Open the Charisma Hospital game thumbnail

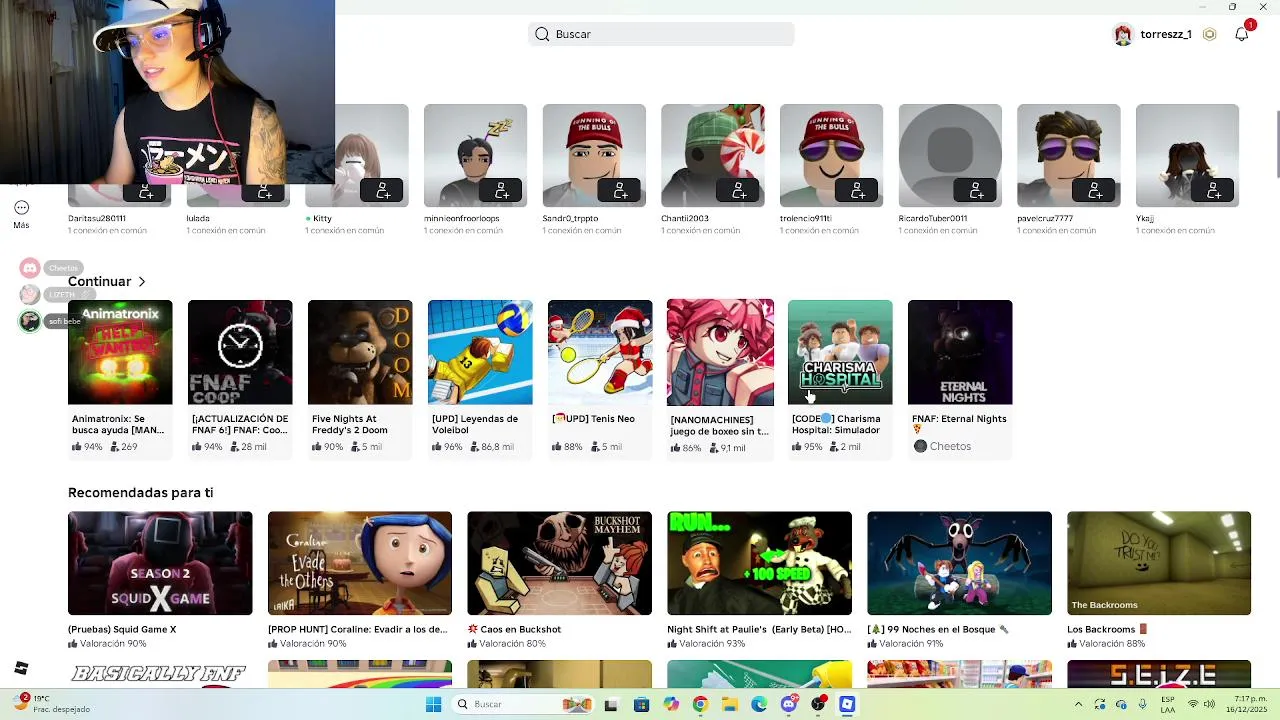tap(840, 352)
